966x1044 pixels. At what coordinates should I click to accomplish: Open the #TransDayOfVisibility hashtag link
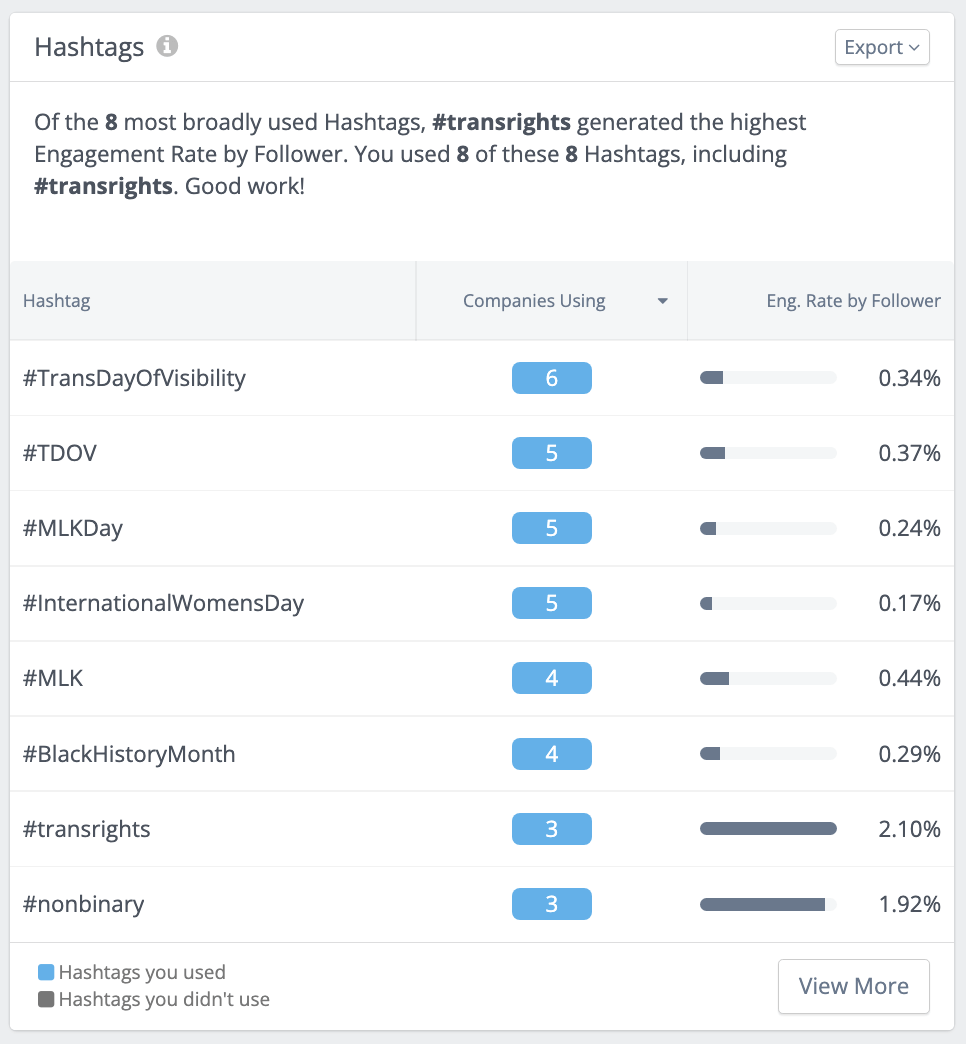click(x=134, y=378)
